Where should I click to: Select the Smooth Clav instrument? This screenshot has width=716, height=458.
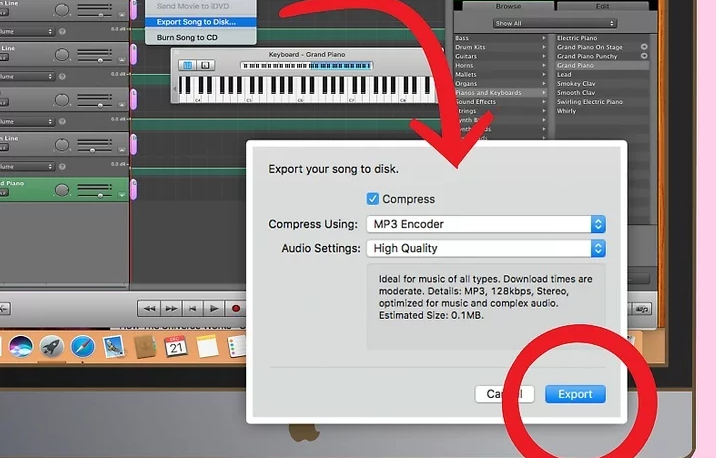pyautogui.click(x=576, y=93)
